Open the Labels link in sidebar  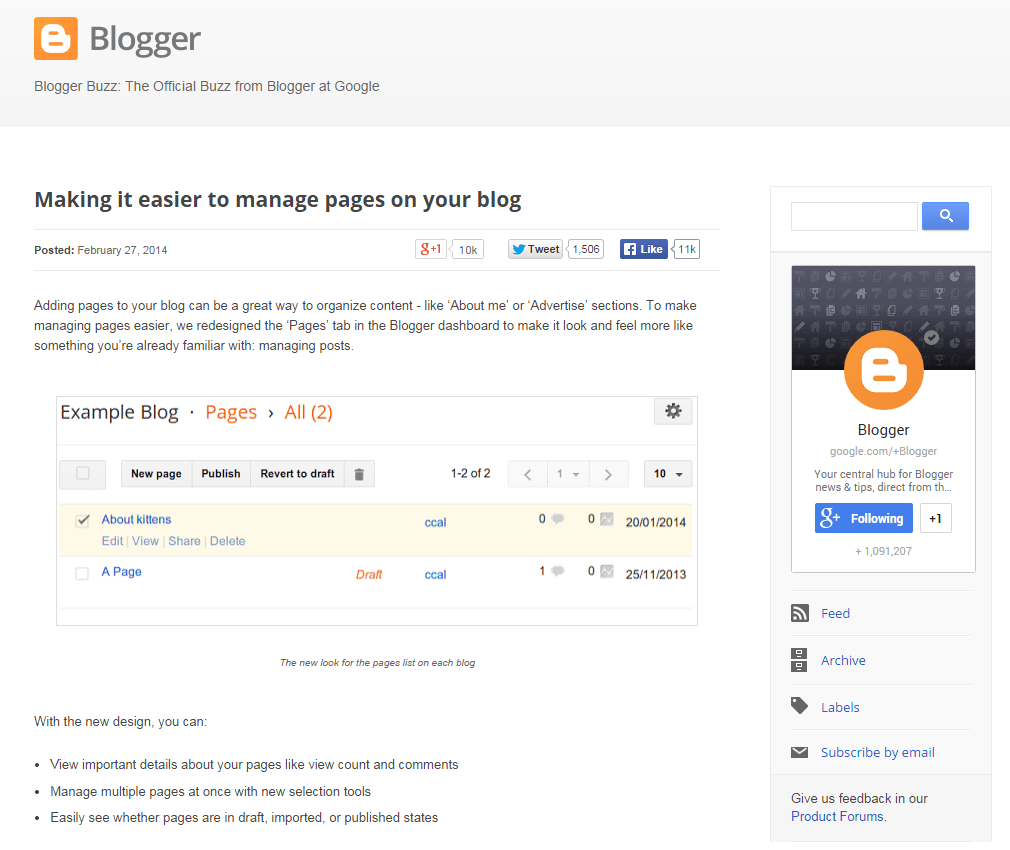pos(840,708)
